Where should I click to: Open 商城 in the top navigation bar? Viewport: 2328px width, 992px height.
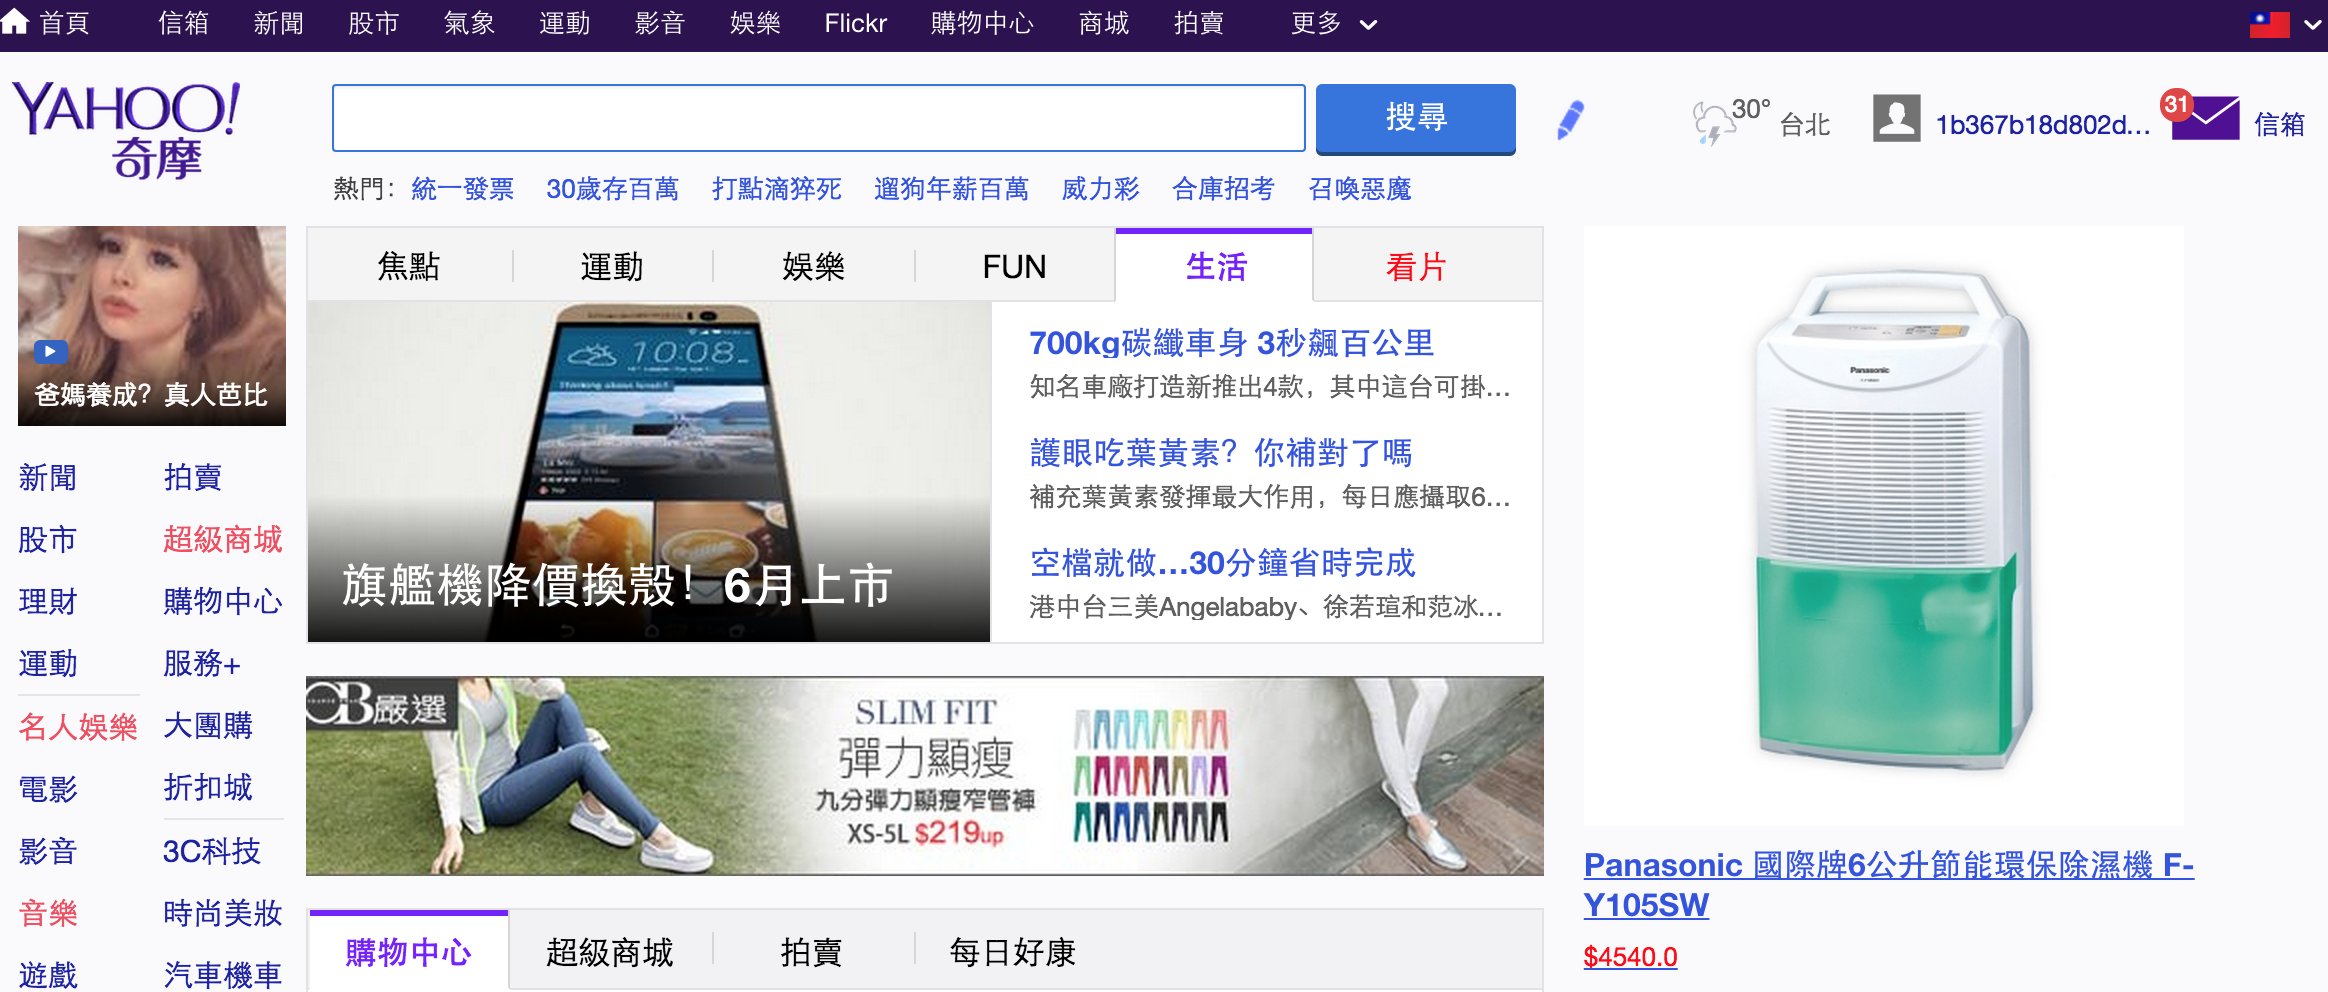click(1104, 23)
